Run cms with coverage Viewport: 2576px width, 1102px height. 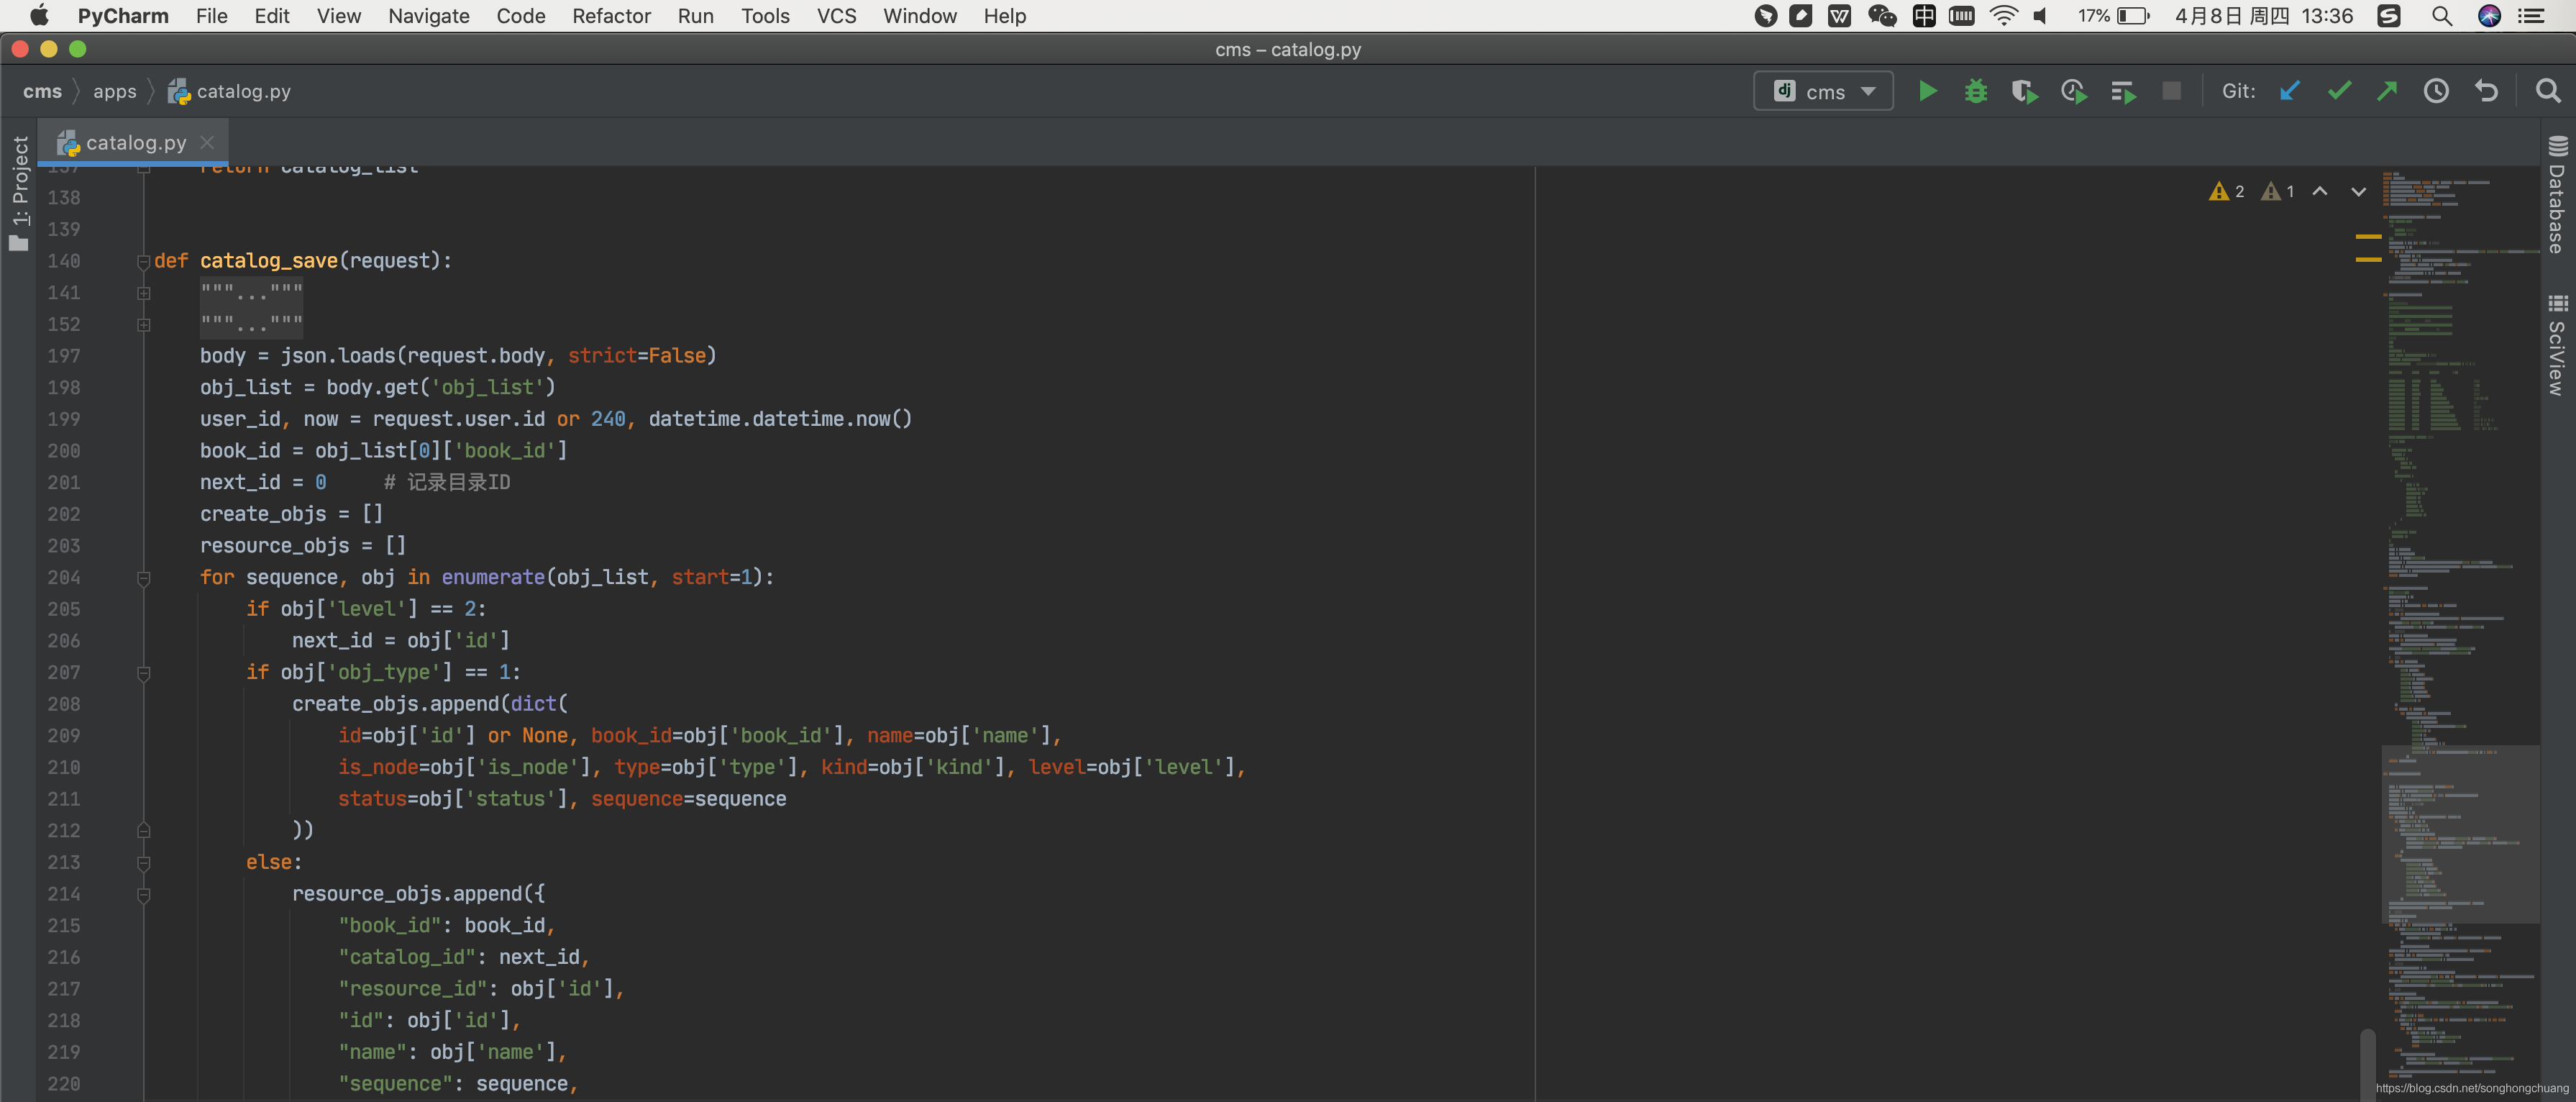coord(2025,91)
